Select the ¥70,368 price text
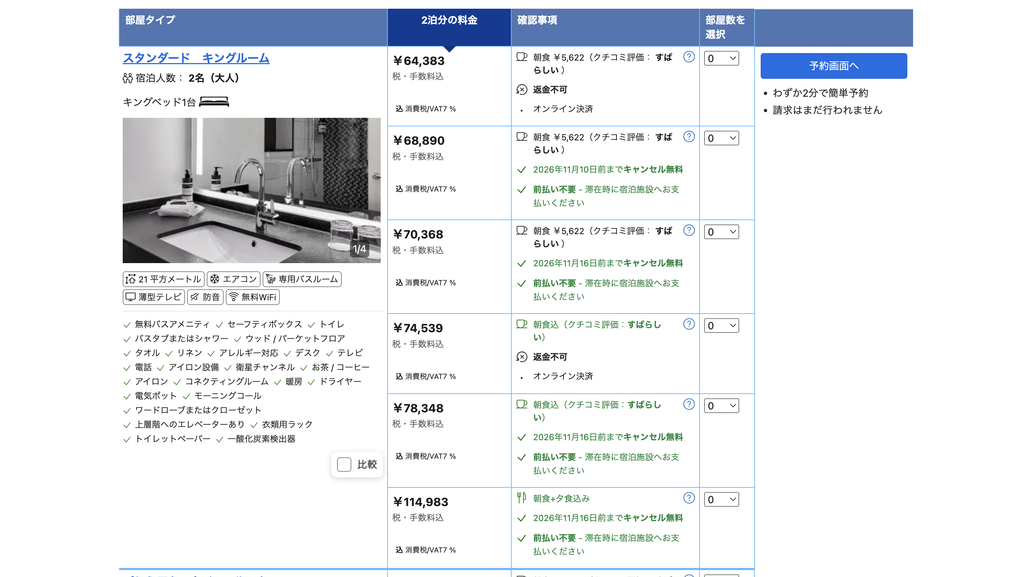The height and width of the screenshot is (577, 1024). point(418,235)
